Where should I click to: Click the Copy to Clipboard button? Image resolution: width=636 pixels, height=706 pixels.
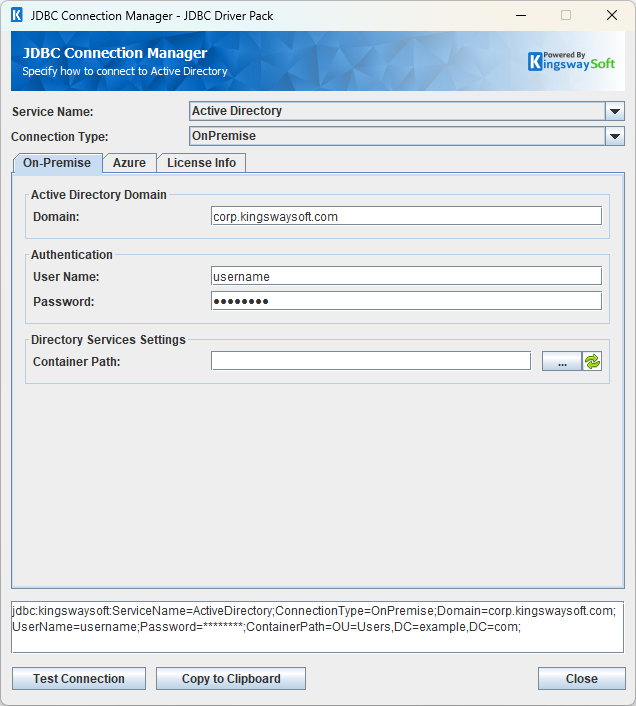(231, 679)
